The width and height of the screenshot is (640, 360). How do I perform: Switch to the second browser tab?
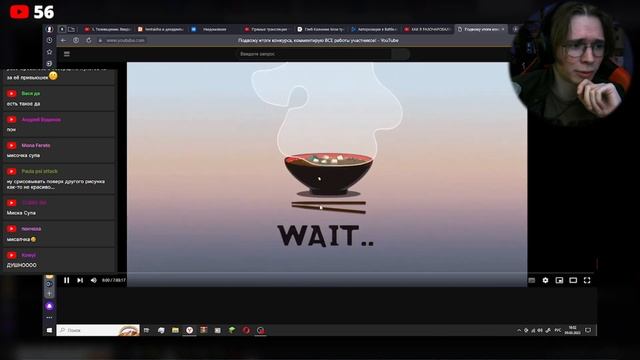[161, 29]
